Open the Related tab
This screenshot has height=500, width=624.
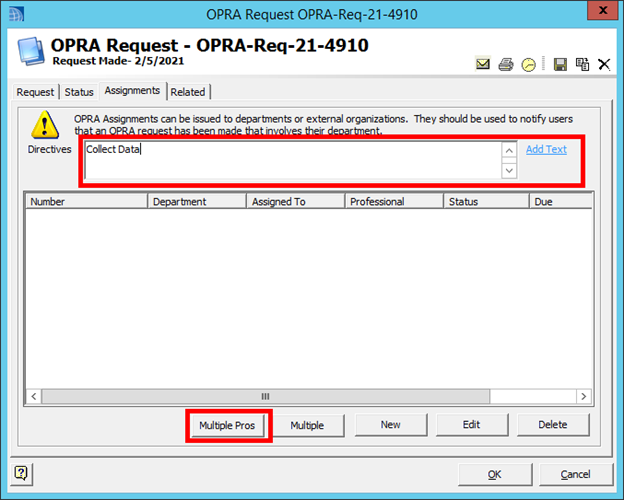coord(188,92)
